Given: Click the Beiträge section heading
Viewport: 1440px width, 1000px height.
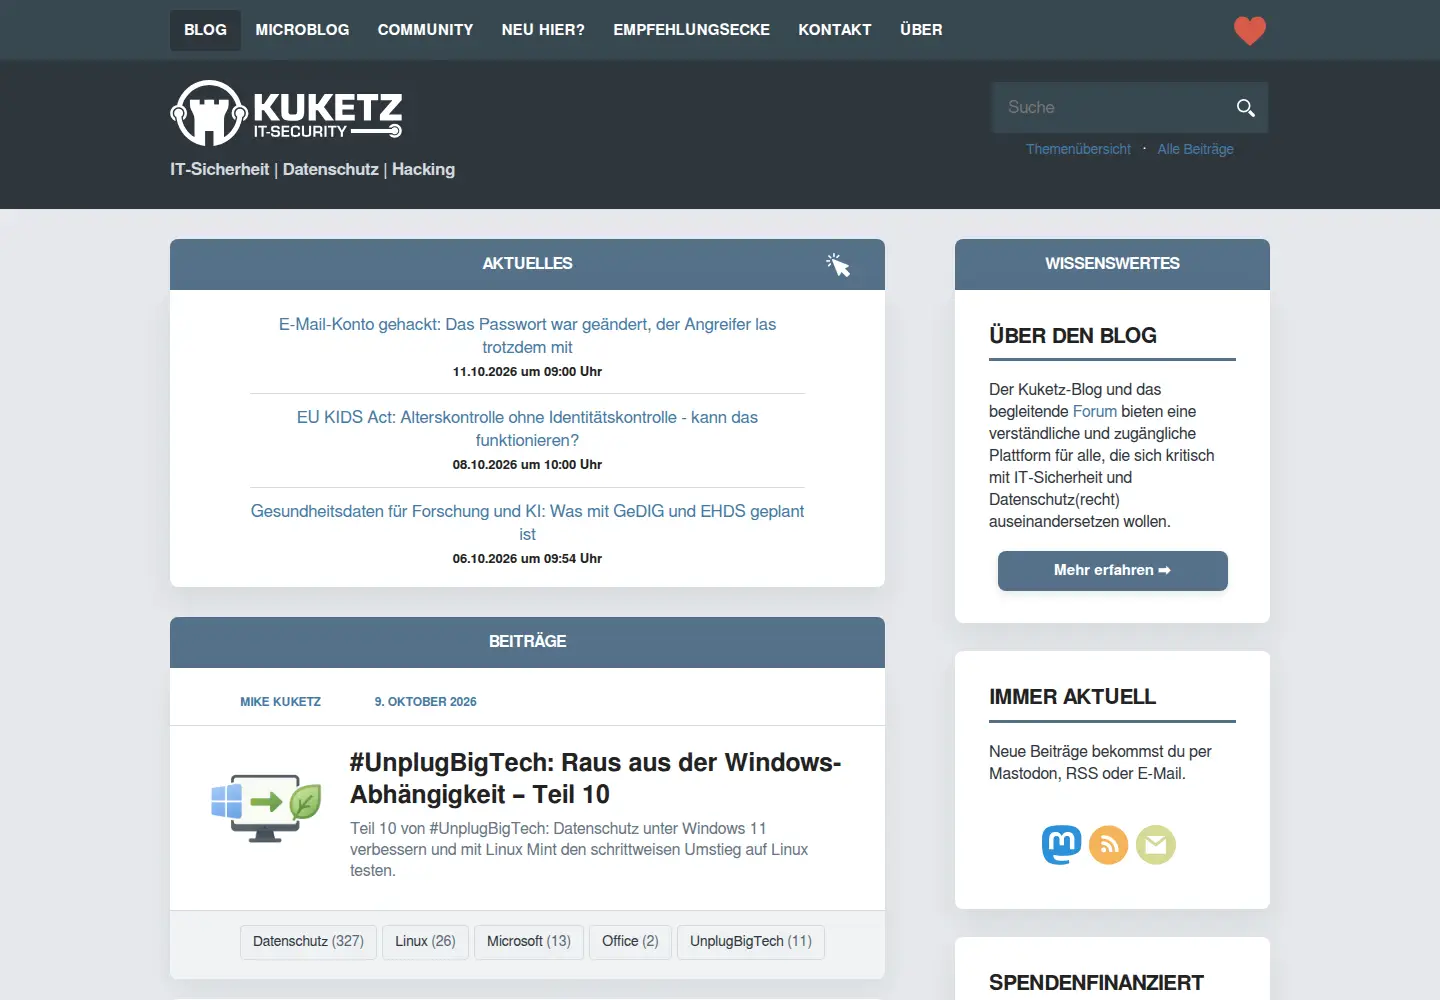Looking at the screenshot, I should (527, 642).
